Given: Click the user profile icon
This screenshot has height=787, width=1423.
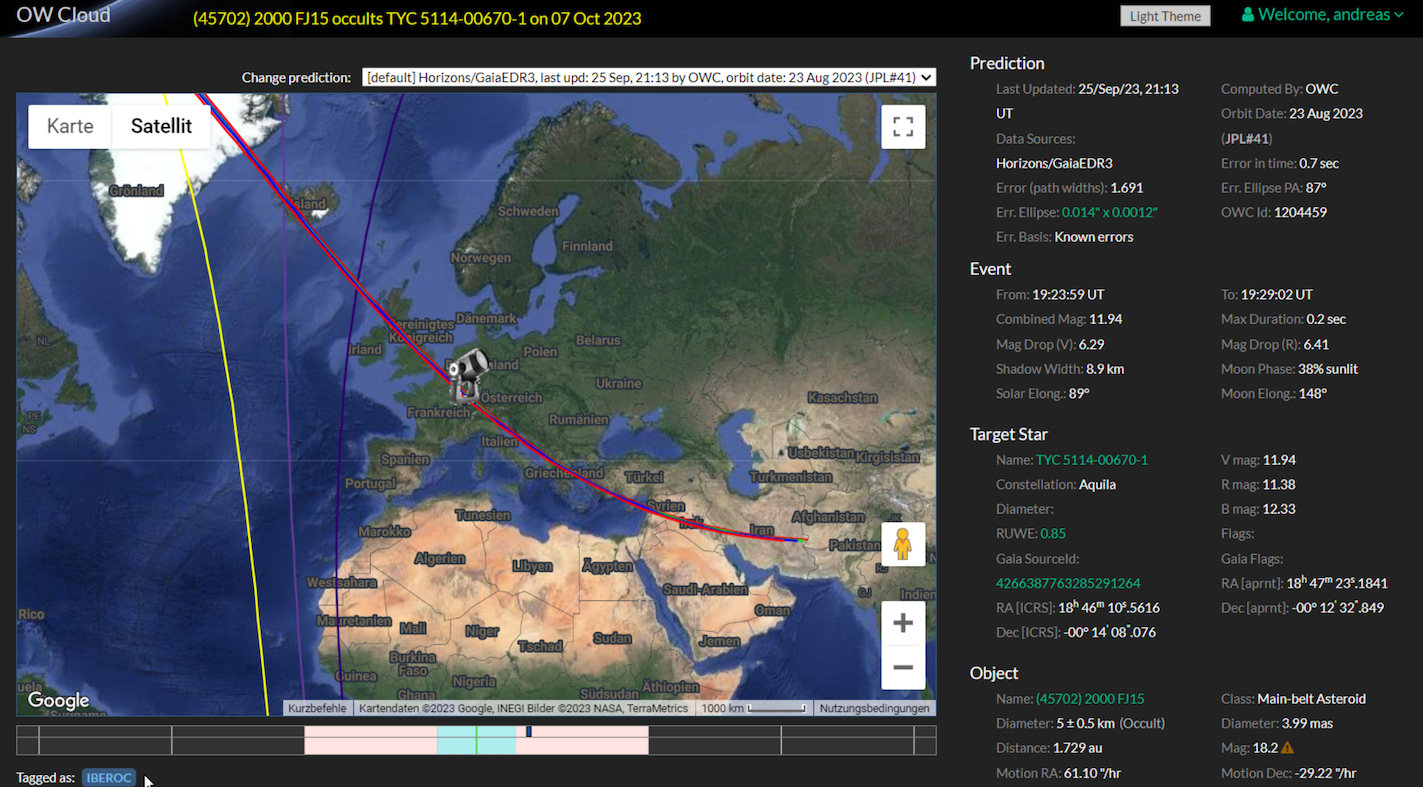Looking at the screenshot, I should click(x=1247, y=15).
